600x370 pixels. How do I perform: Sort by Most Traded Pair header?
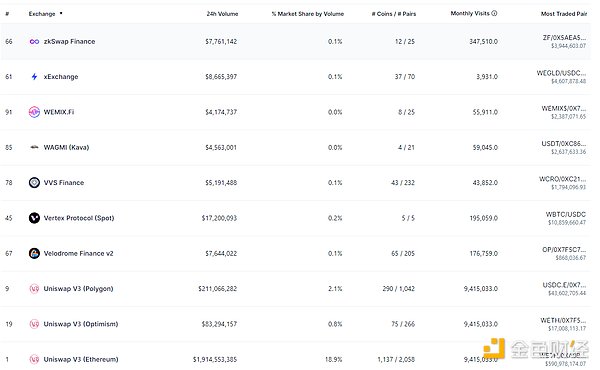pos(564,14)
